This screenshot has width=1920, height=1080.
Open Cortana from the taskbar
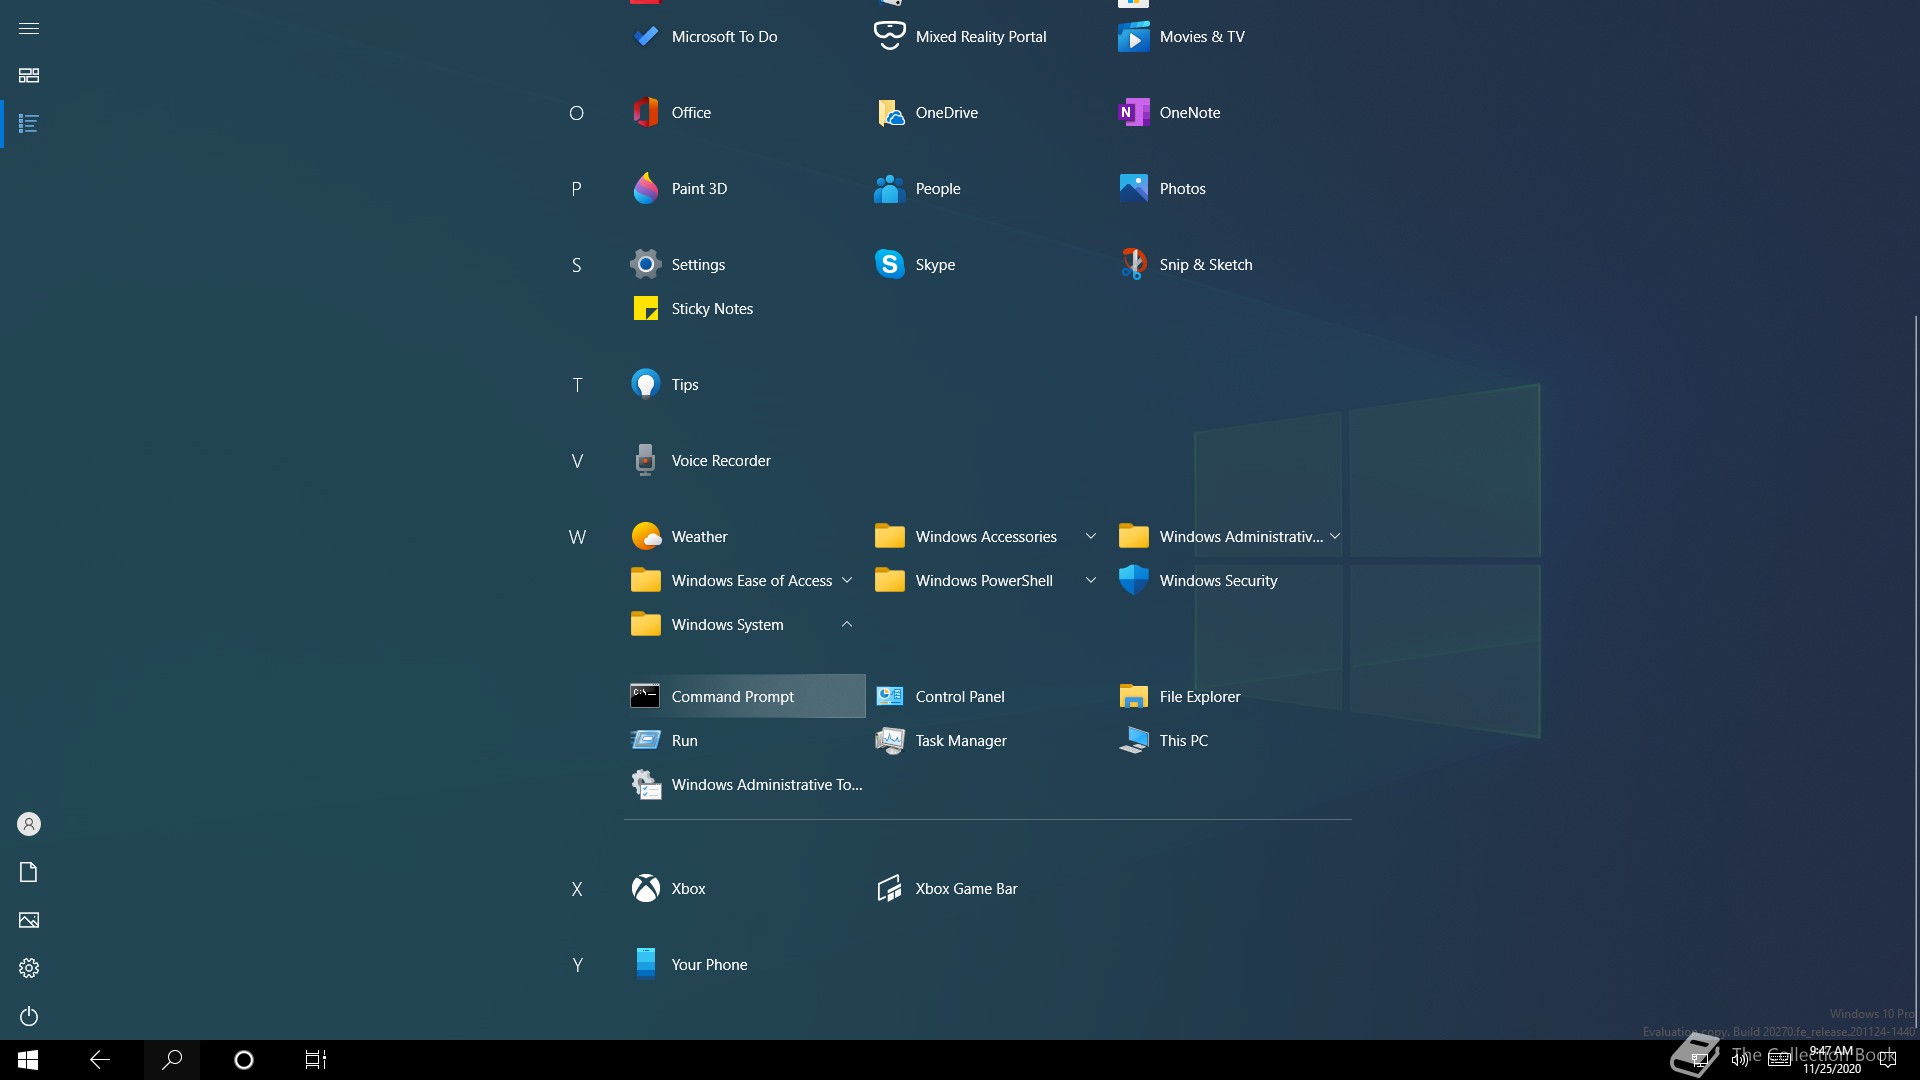click(244, 1060)
